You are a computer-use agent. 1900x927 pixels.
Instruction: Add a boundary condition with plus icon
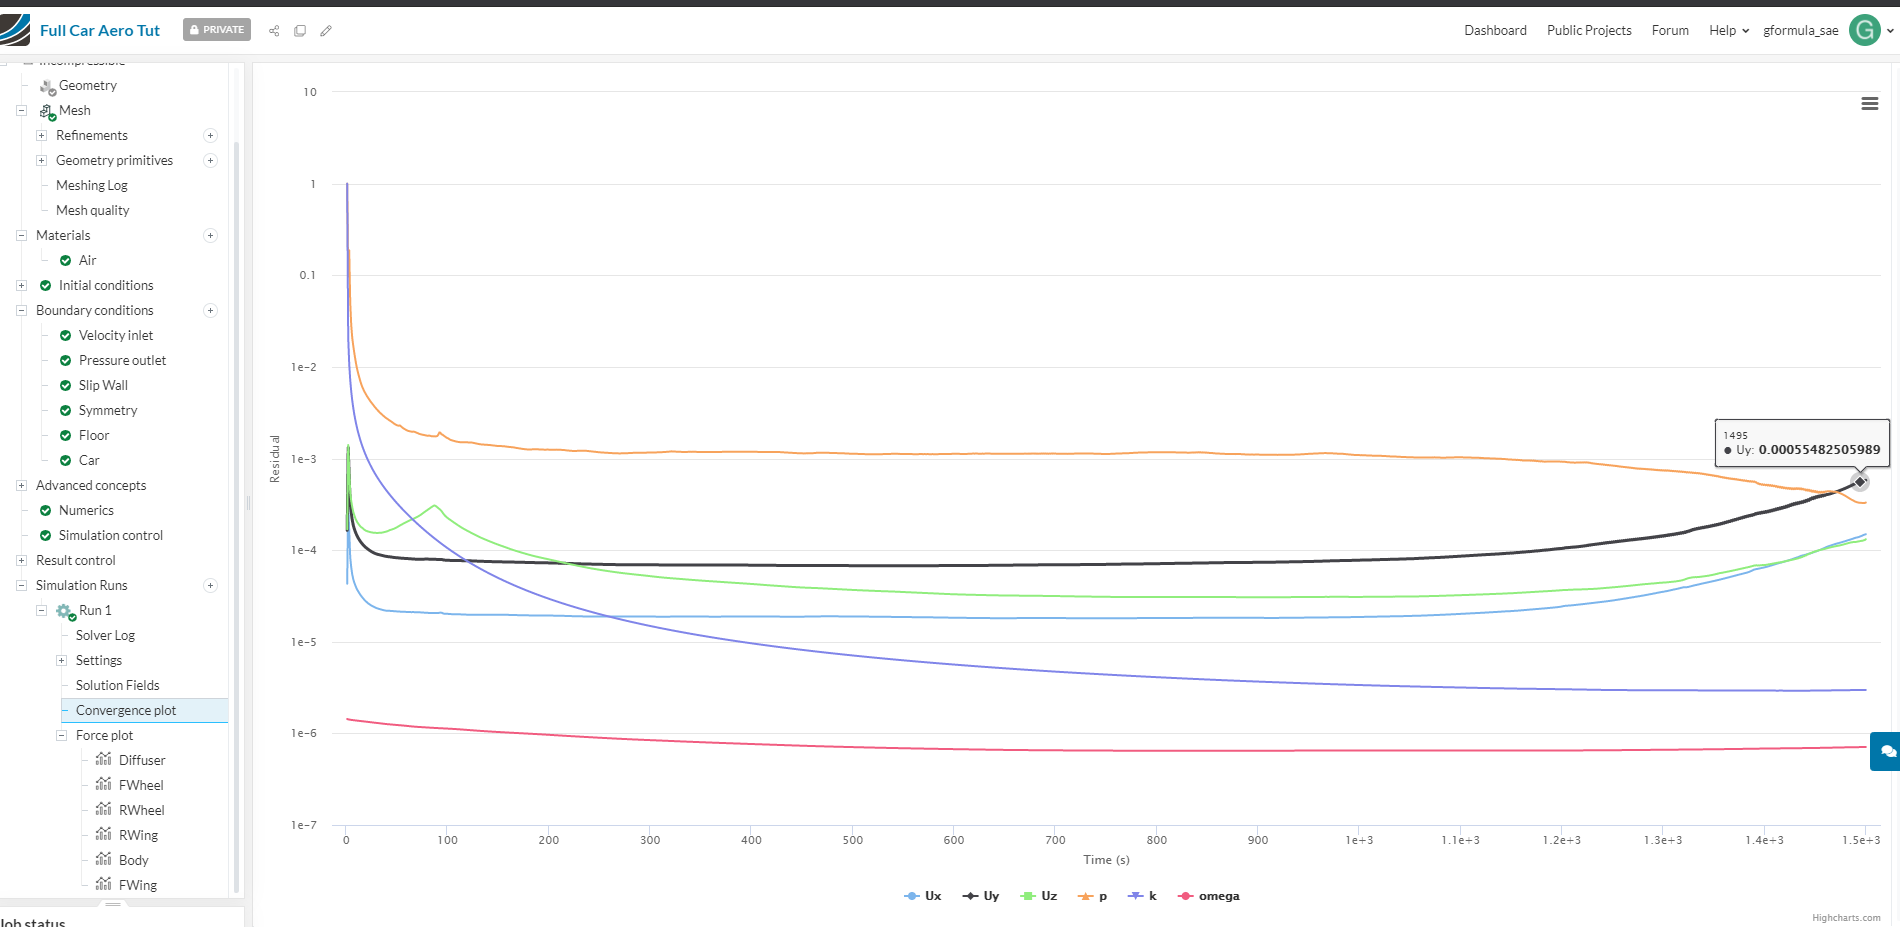pos(210,311)
